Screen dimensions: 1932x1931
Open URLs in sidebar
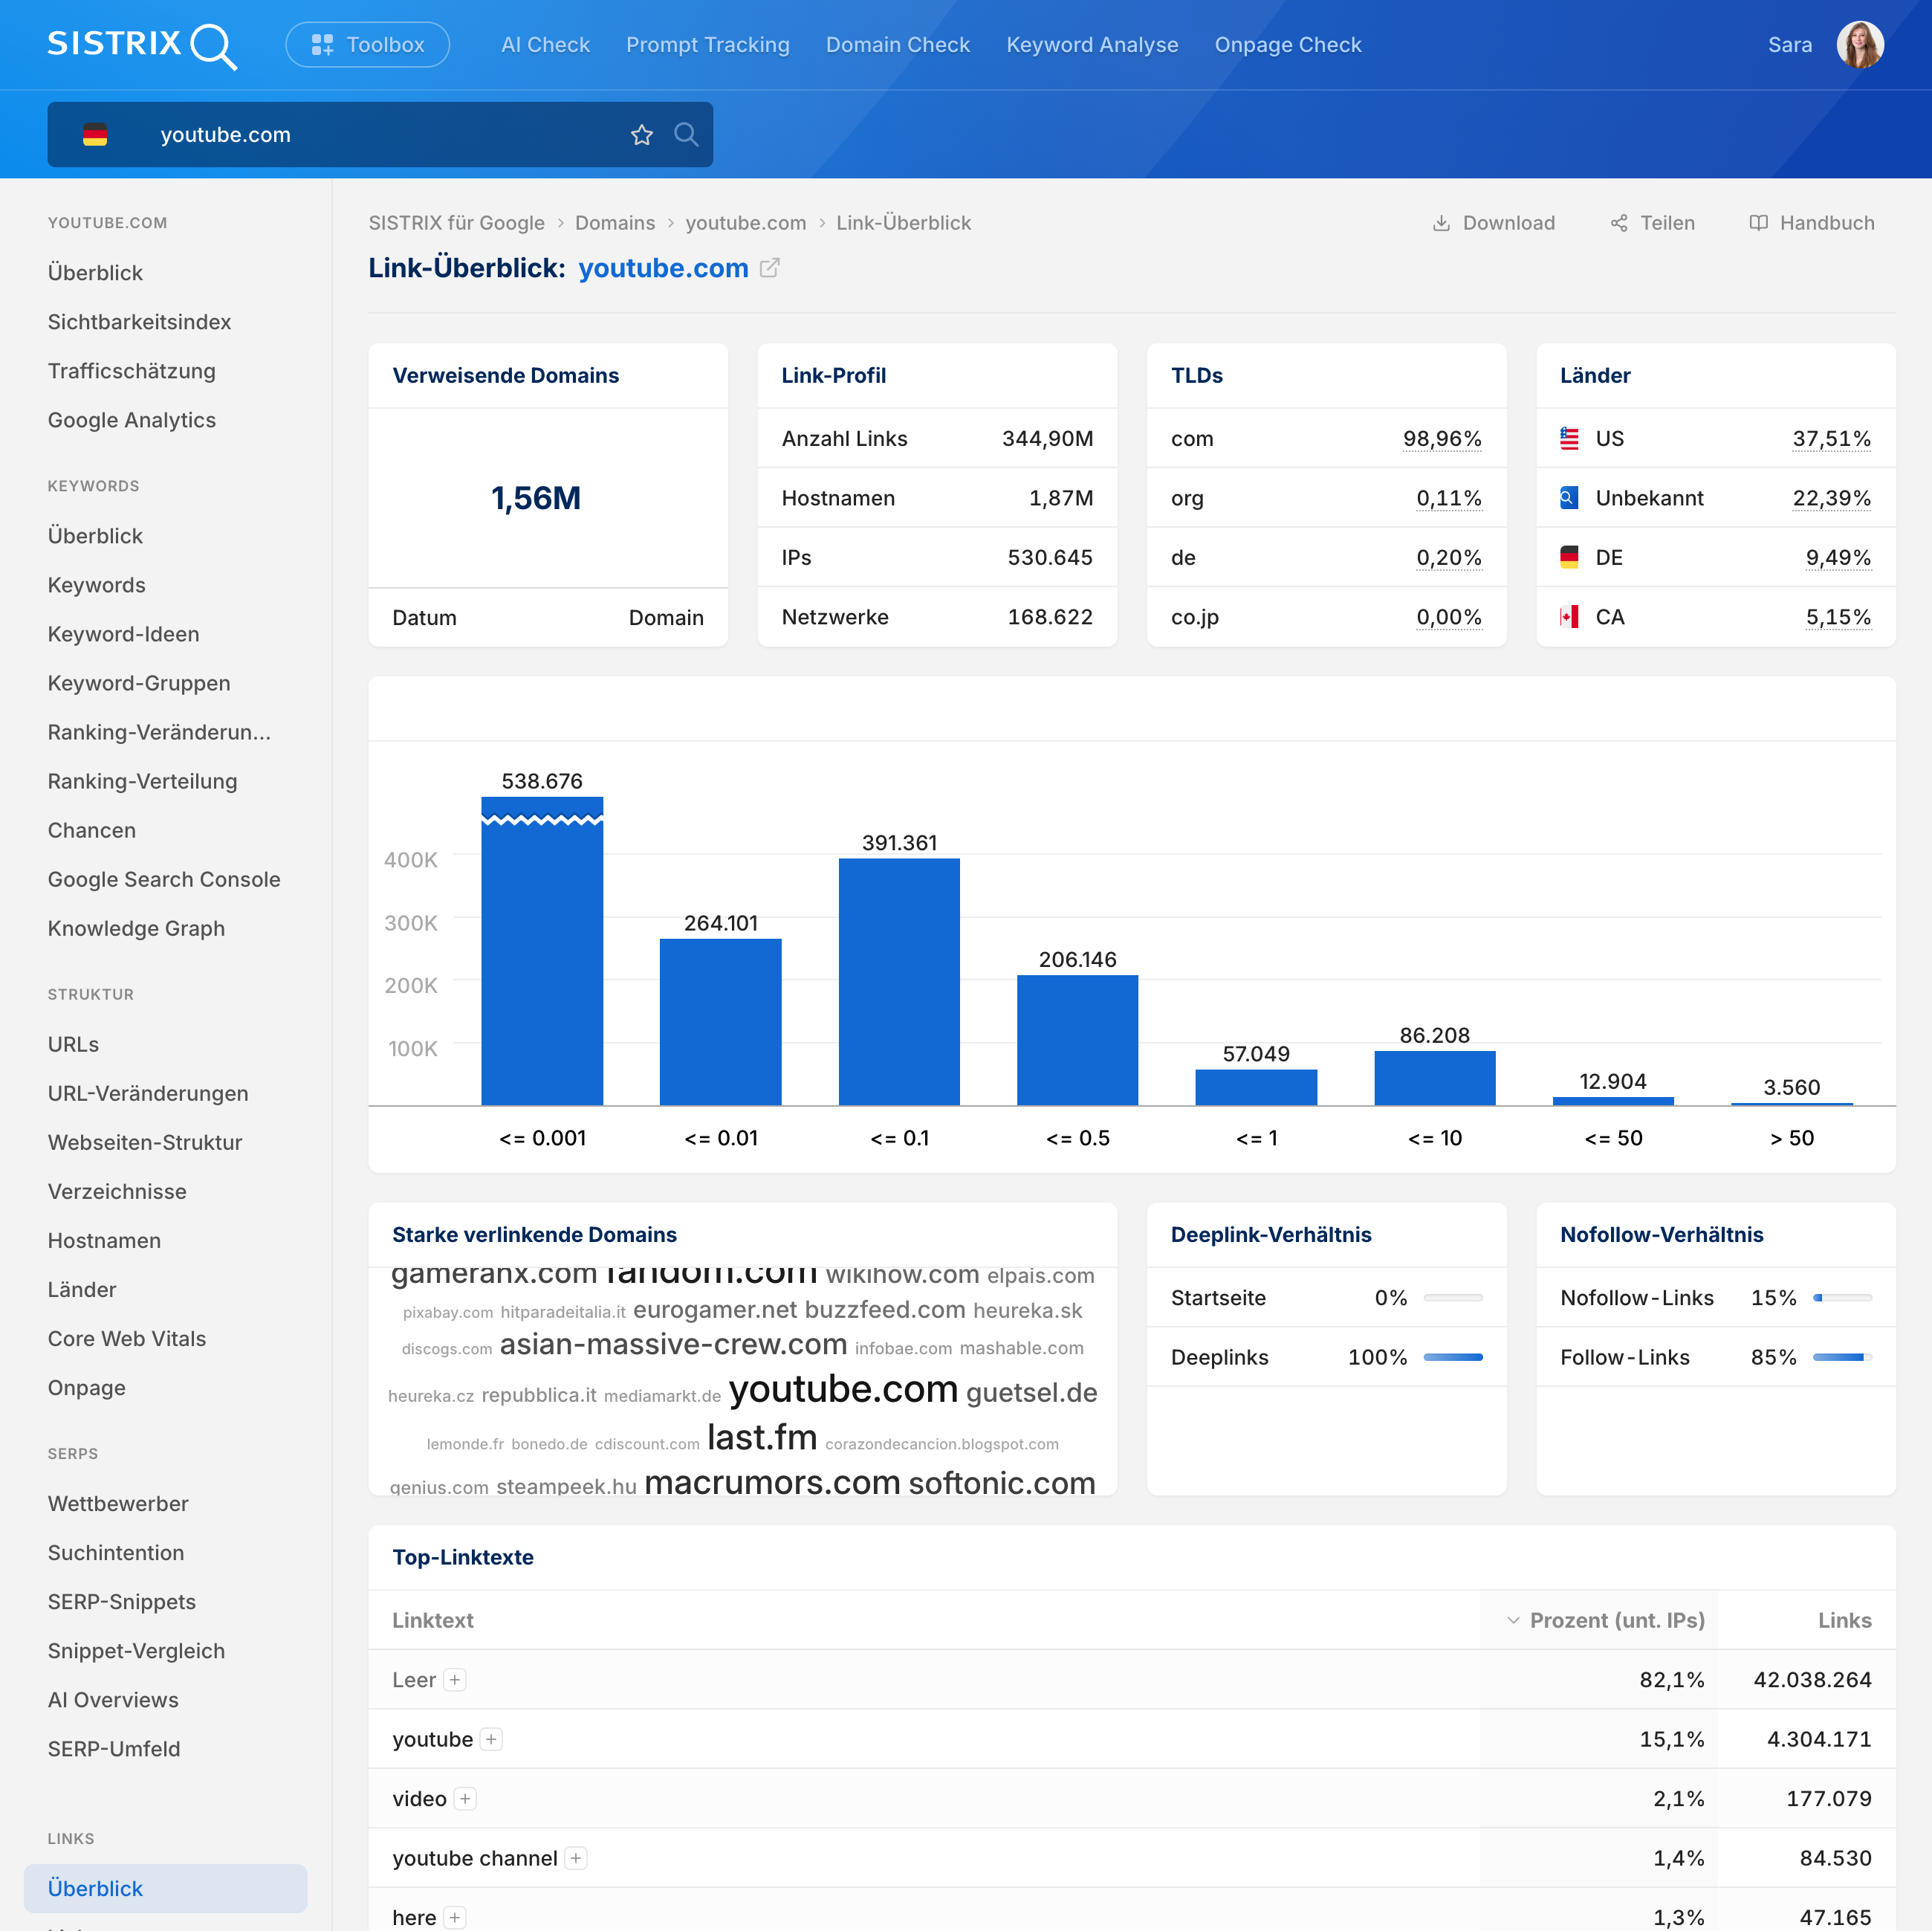click(x=73, y=1044)
